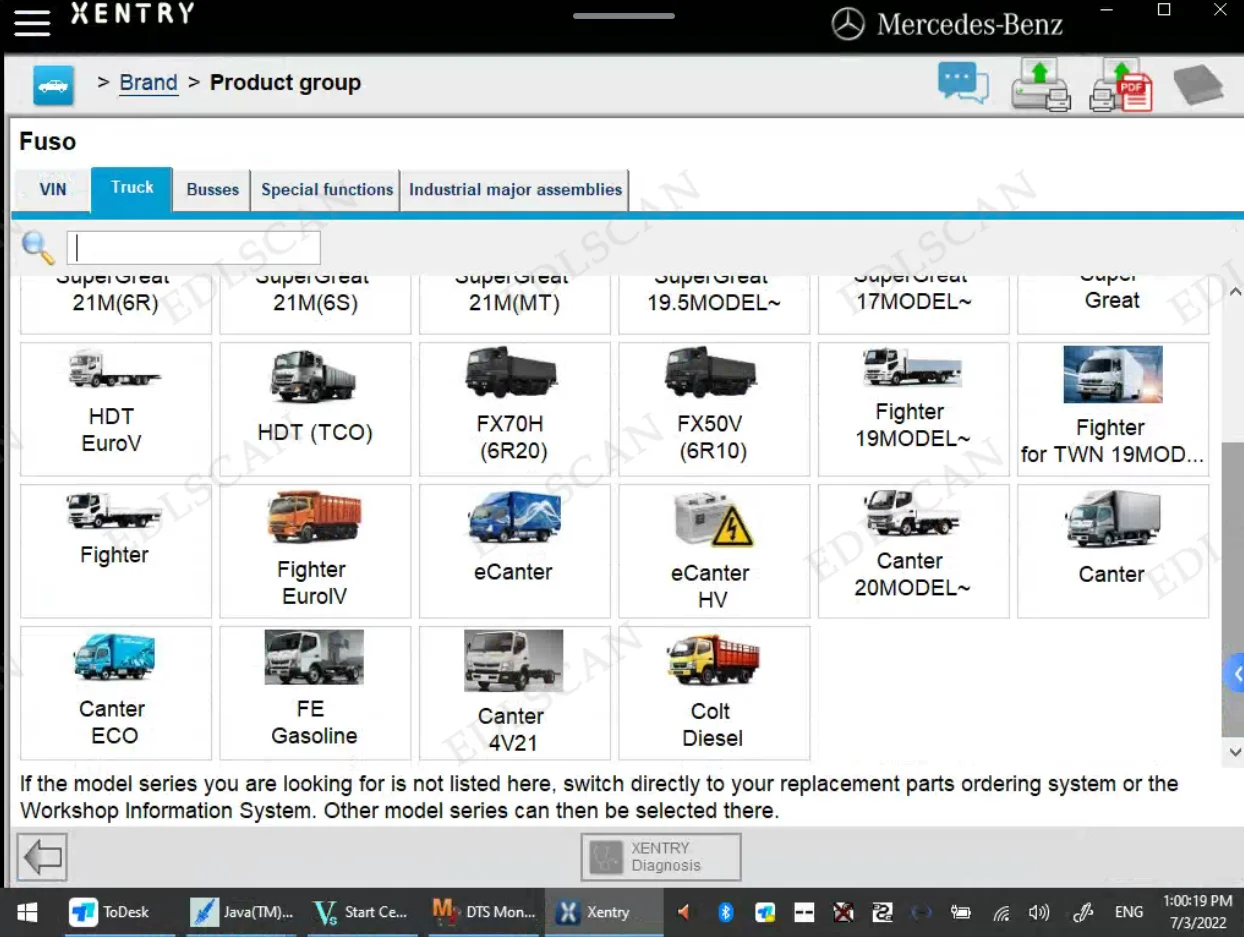Select the eCanter blue truck tile
This screenshot has height=937, width=1244.
[514, 552]
